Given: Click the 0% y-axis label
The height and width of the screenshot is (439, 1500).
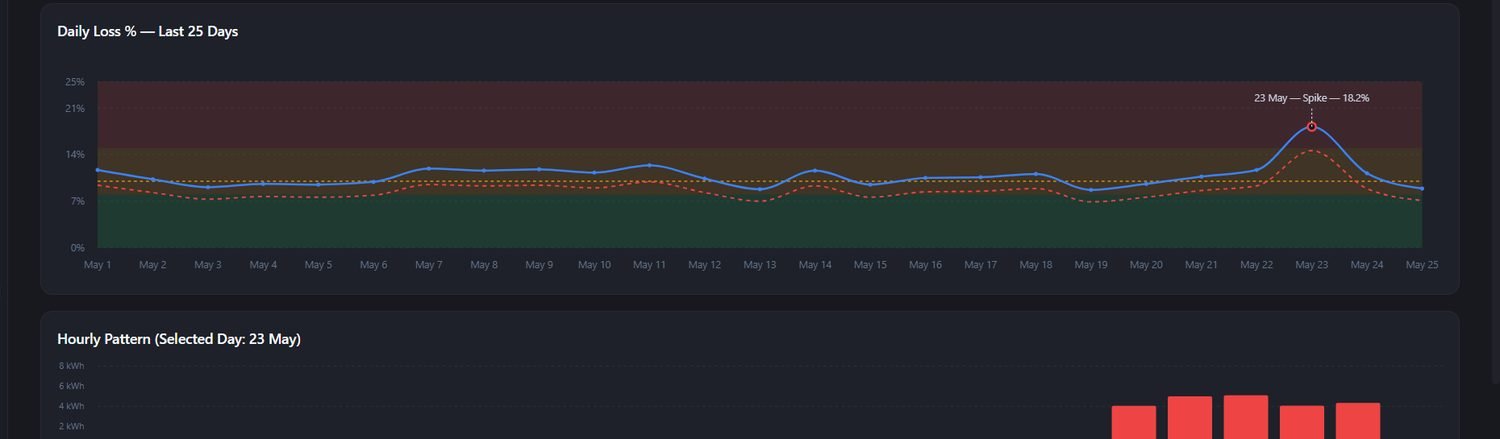Looking at the screenshot, I should click(x=77, y=248).
